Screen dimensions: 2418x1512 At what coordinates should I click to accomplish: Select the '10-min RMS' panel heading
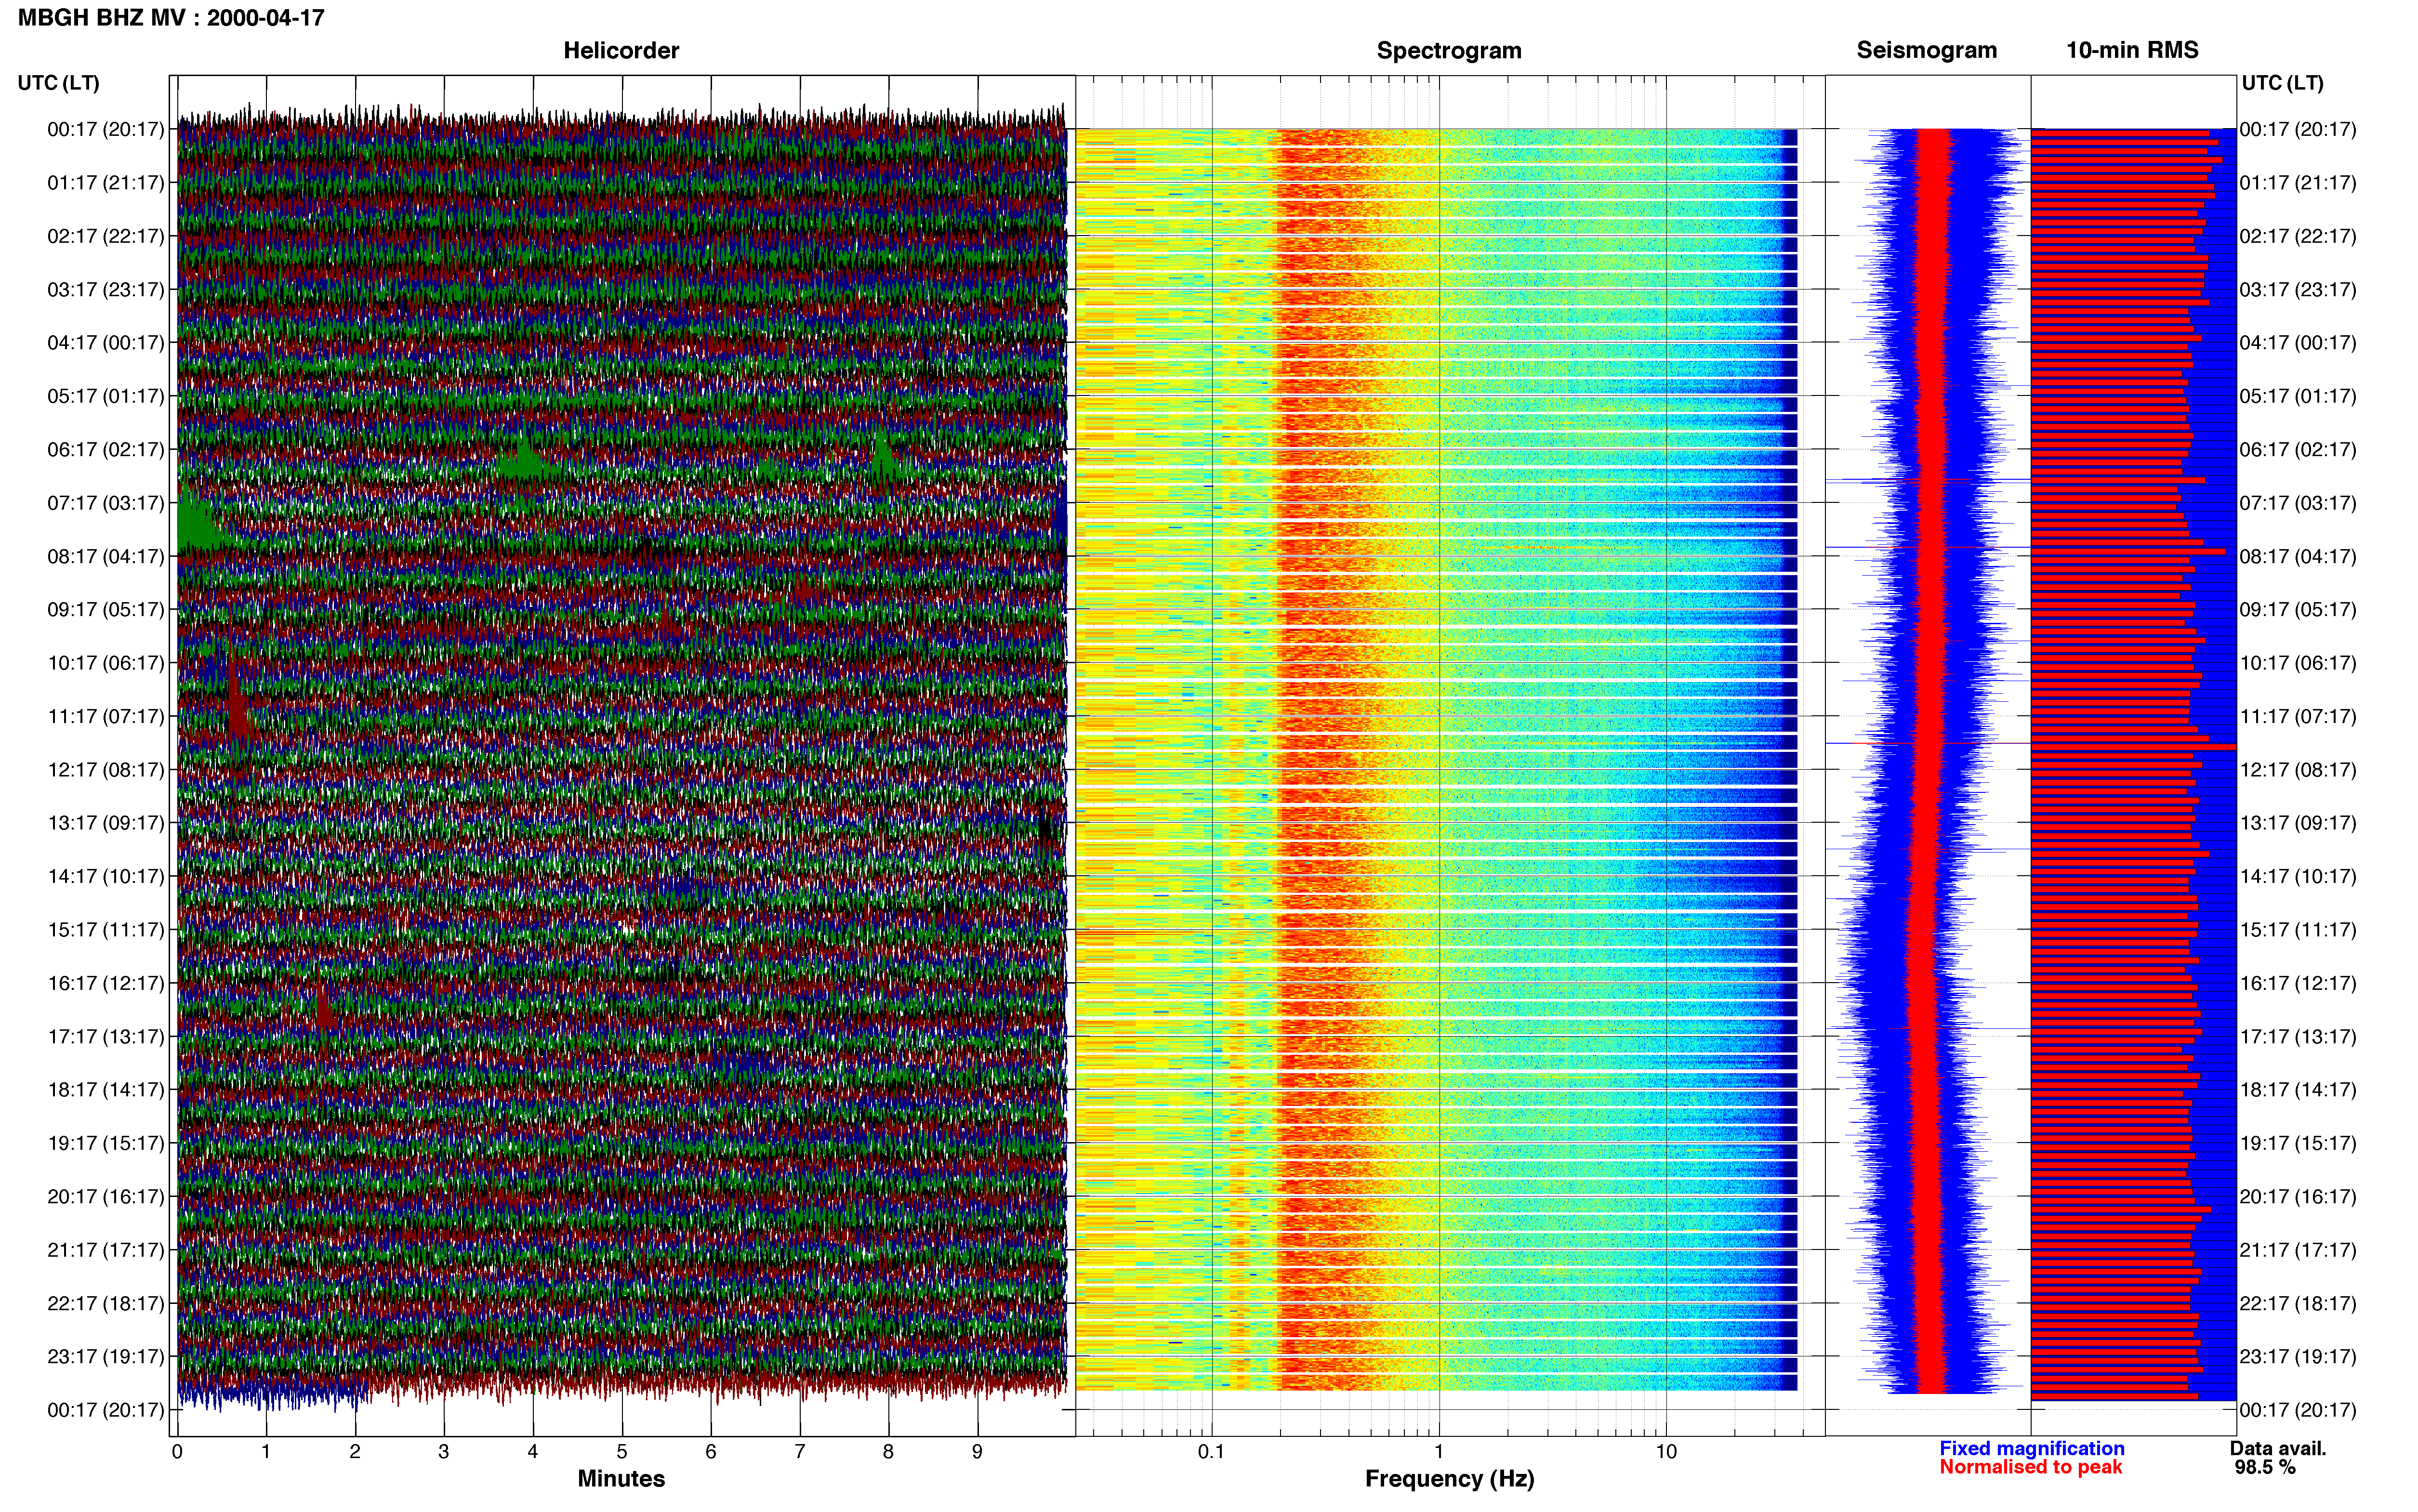[2132, 50]
